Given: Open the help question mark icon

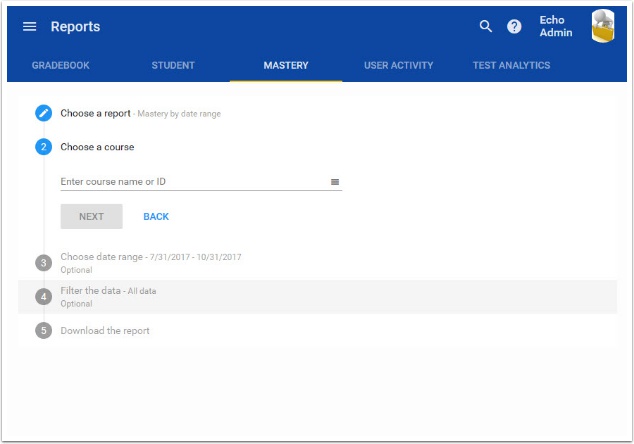Looking at the screenshot, I should click(x=514, y=27).
